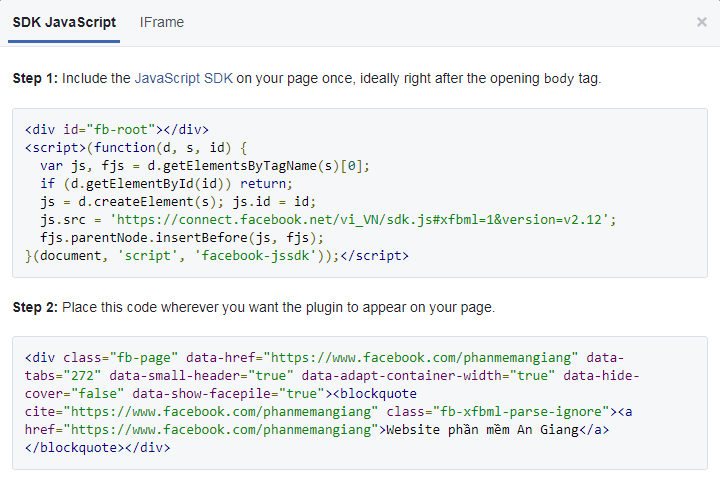The height and width of the screenshot is (492, 721).
Task: Click the text 'facebook-jssdk' in closing script line
Action: (255, 256)
